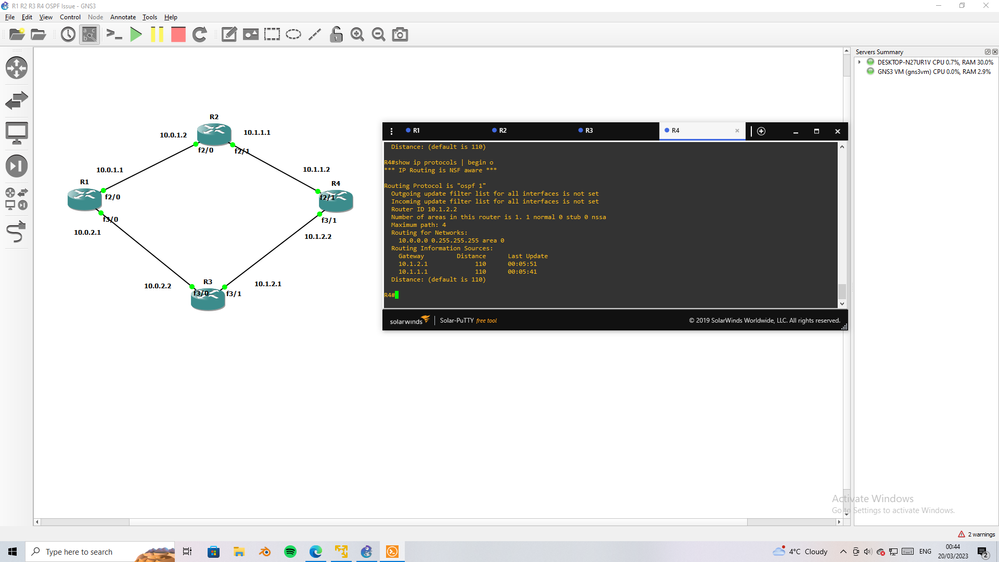Select the Add a note tool

point(229,34)
